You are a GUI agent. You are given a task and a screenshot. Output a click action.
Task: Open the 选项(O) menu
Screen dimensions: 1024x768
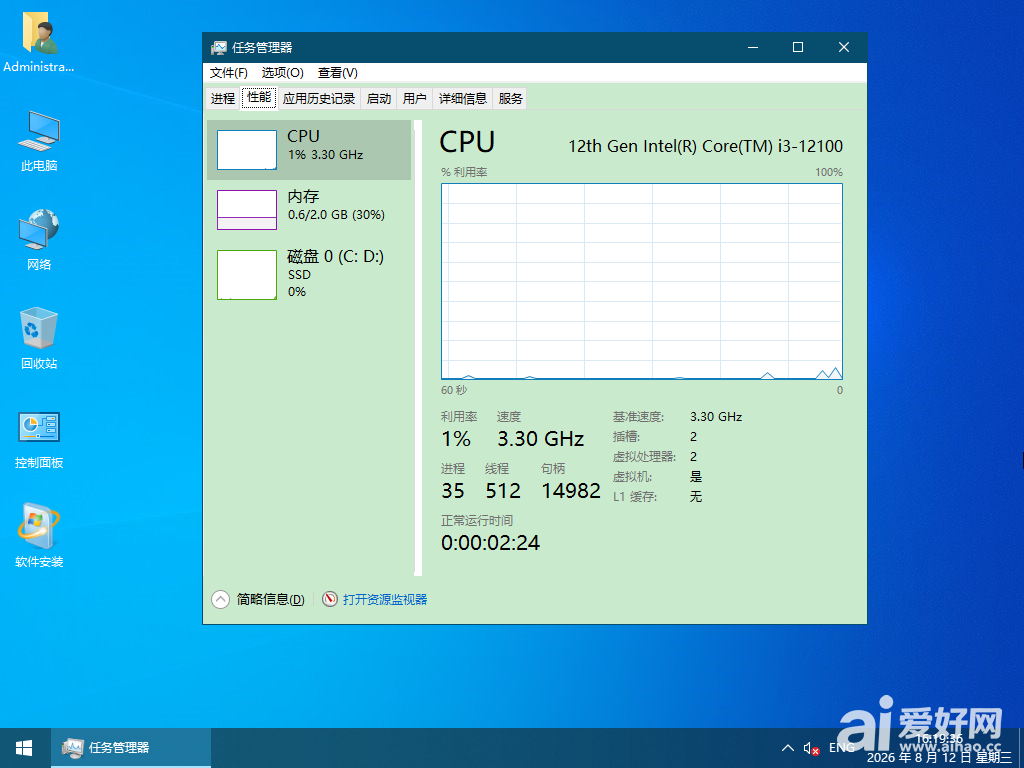283,72
